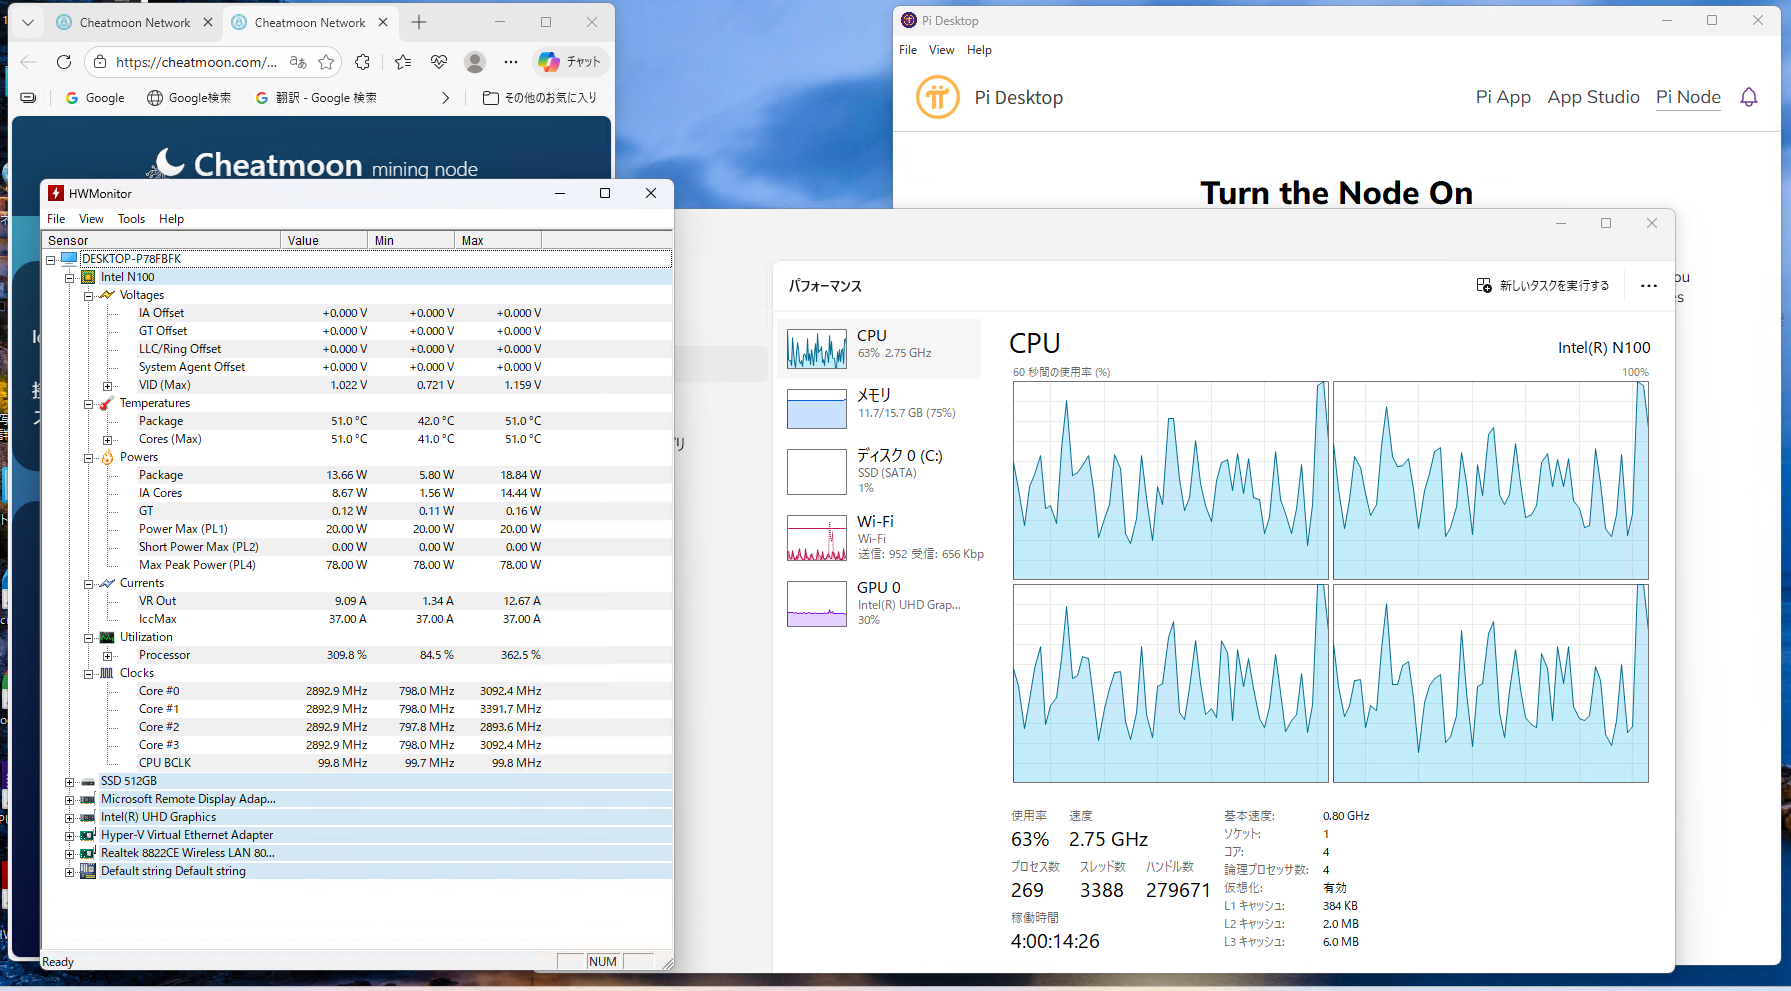Image resolution: width=1791 pixels, height=991 pixels.
Task: Click the Pi Desktop notification bell icon
Action: coord(1748,97)
